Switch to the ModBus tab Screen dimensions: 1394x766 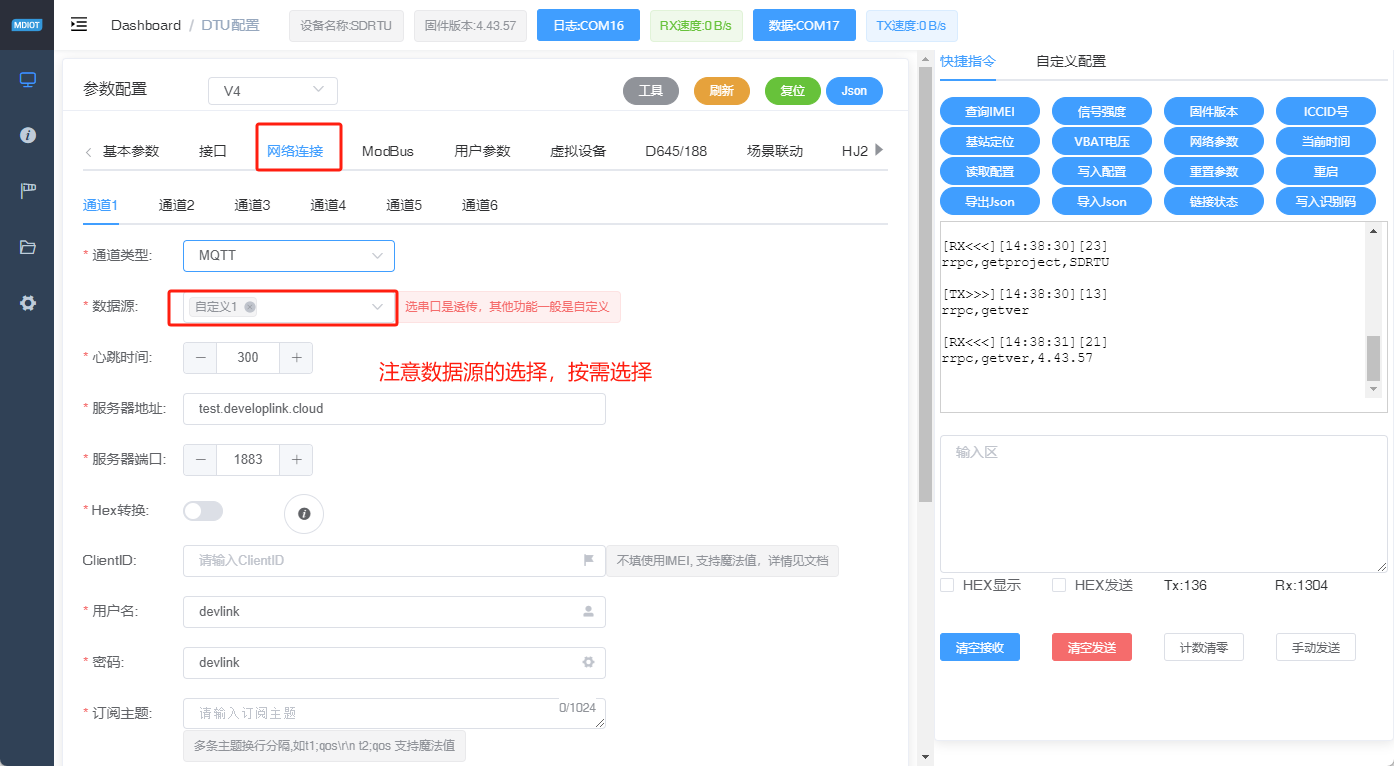tap(388, 151)
